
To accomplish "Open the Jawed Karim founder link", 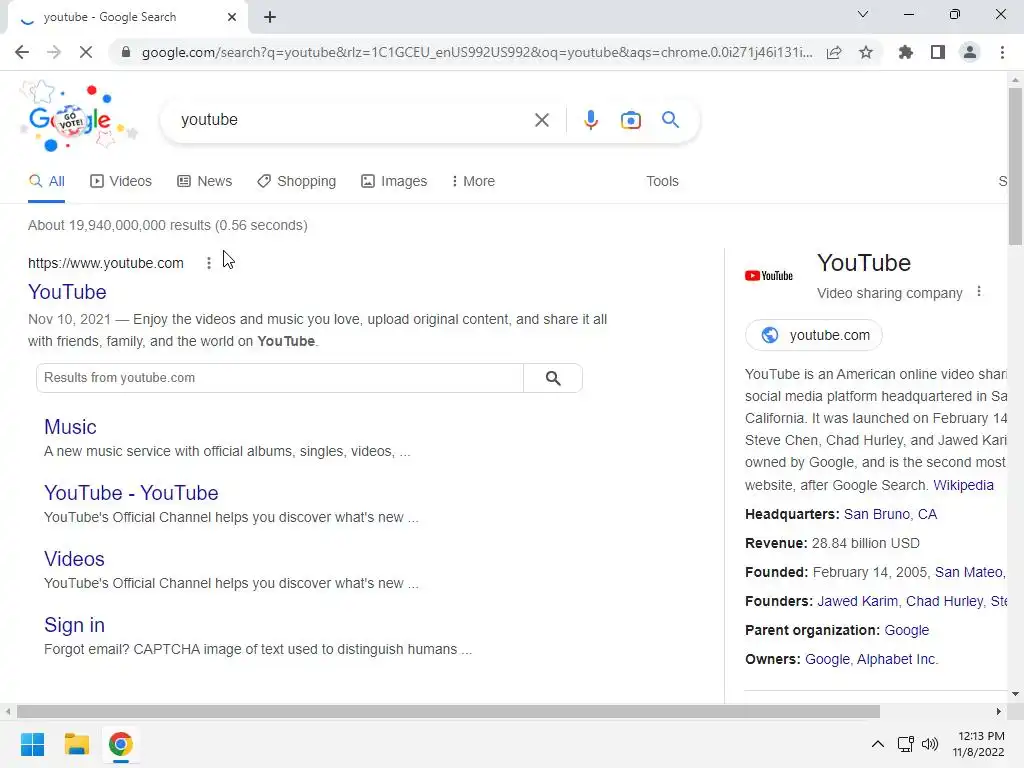I will (x=857, y=601).
